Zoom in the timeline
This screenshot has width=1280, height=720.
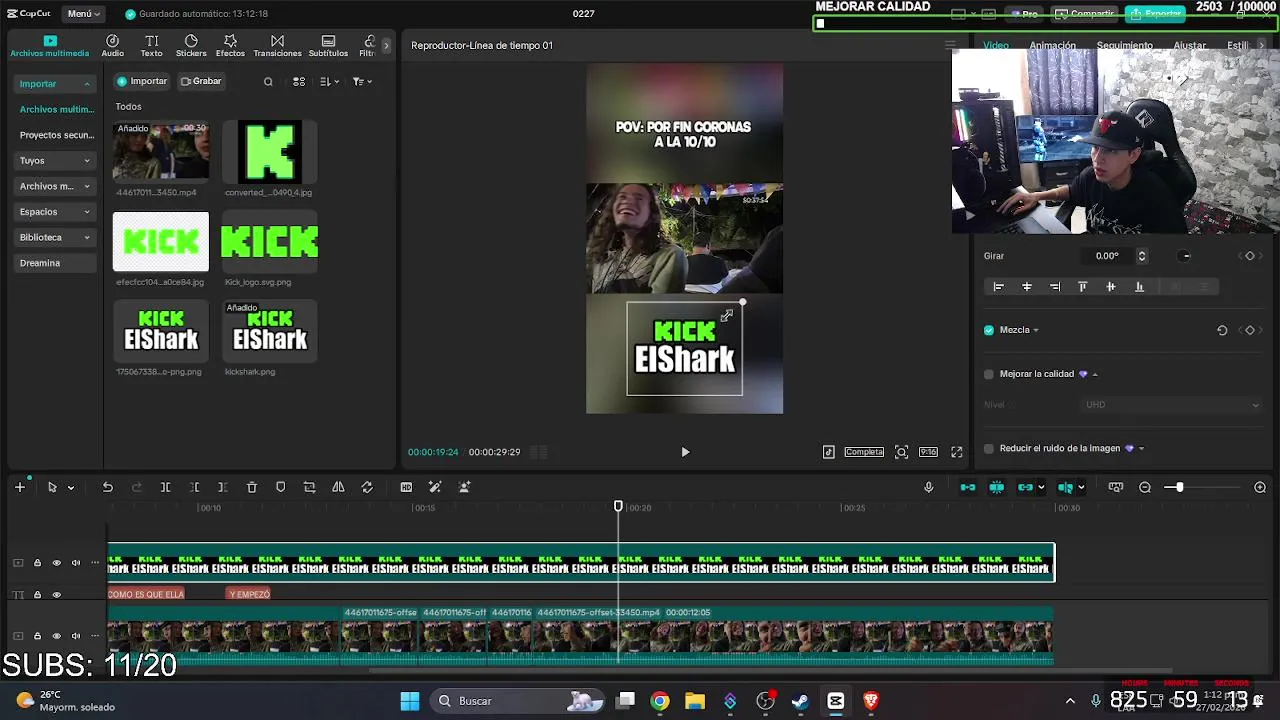click(1260, 487)
